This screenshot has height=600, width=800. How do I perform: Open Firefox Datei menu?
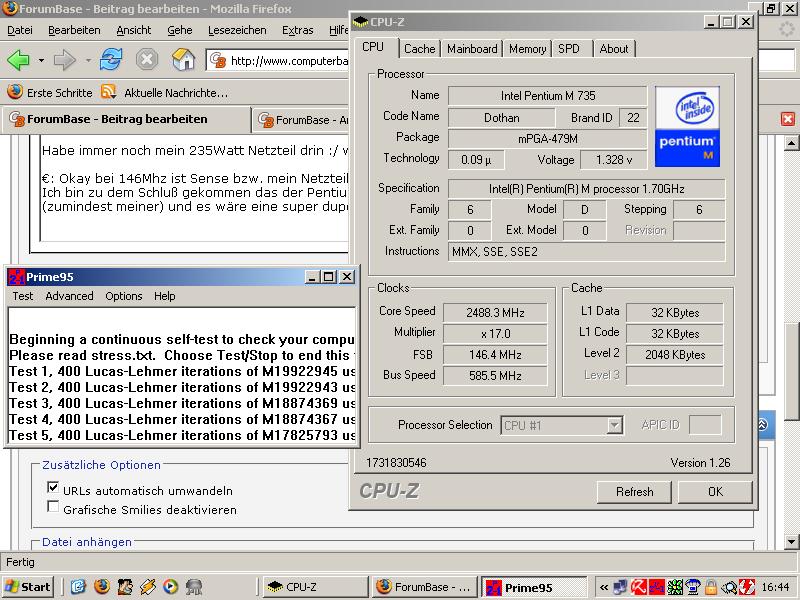[x=20, y=30]
